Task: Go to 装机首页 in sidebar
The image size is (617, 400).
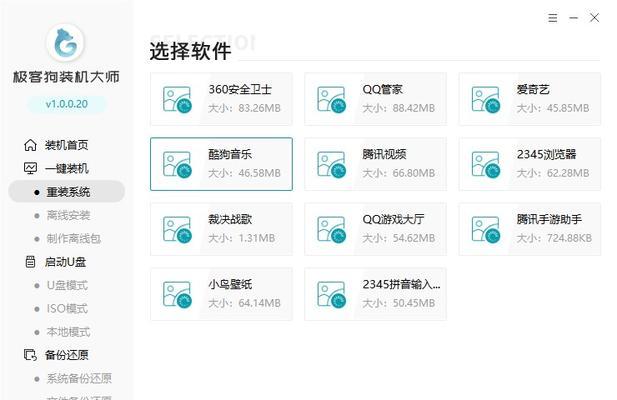Action: pyautogui.click(x=66, y=145)
